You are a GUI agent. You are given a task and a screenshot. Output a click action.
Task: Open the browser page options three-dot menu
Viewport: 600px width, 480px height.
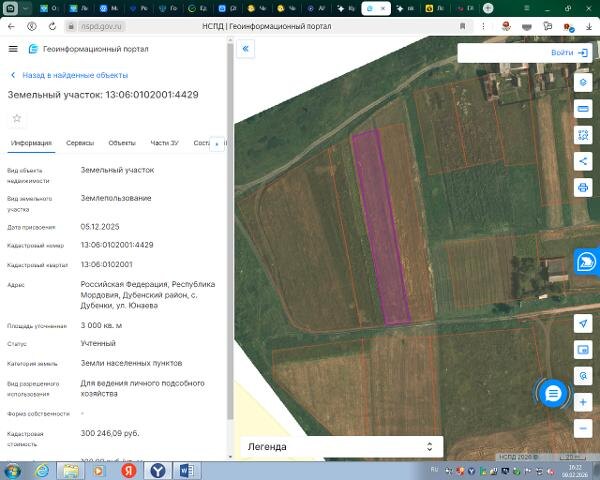pos(483,26)
